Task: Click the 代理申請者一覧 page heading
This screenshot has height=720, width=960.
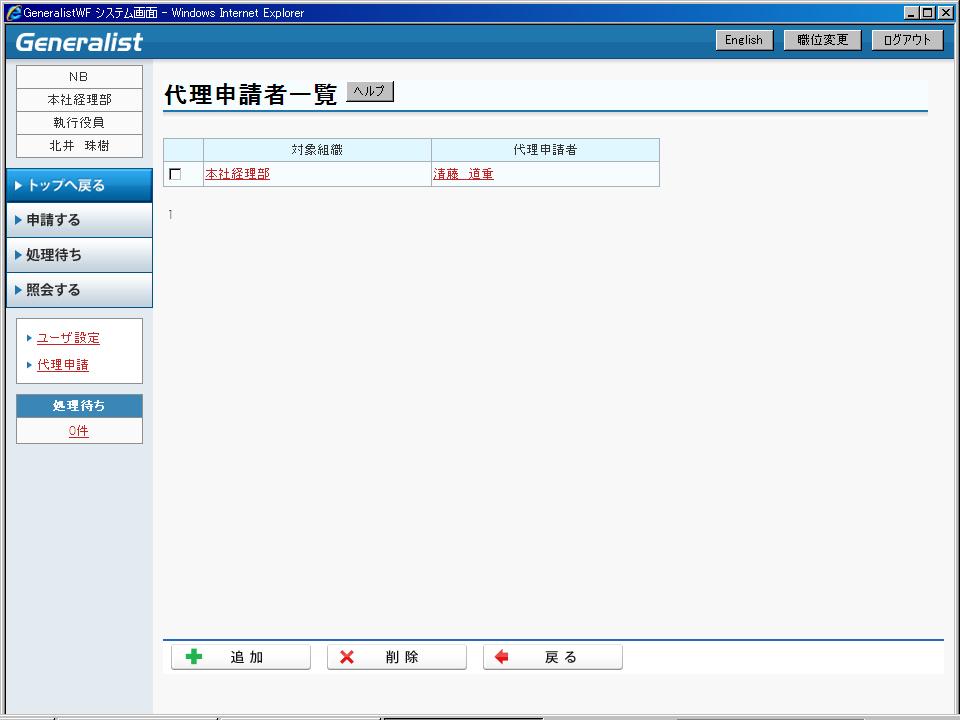Action: click(250, 95)
